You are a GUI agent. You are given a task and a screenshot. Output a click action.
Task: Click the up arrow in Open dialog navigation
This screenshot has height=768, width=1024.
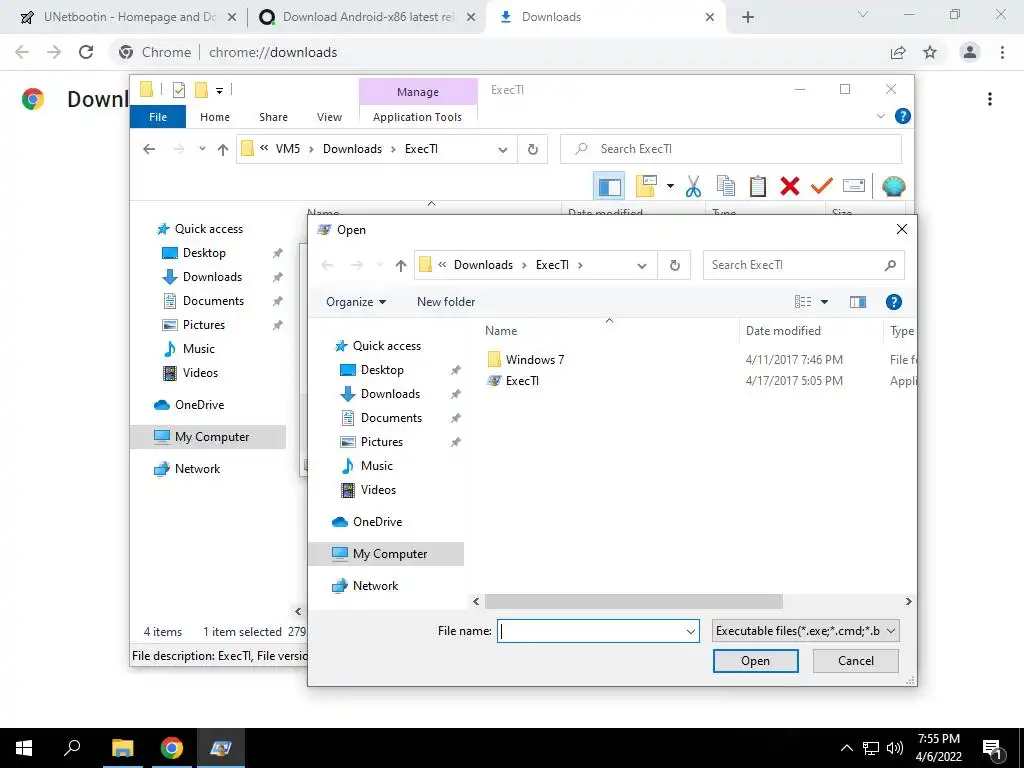coord(400,265)
